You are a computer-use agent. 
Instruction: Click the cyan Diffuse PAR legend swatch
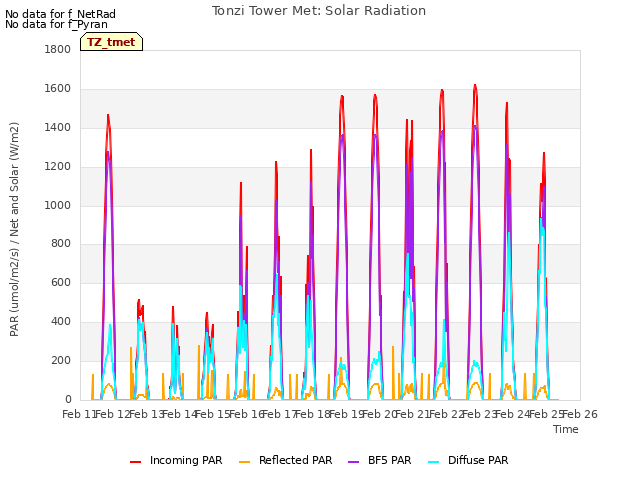click(433, 462)
